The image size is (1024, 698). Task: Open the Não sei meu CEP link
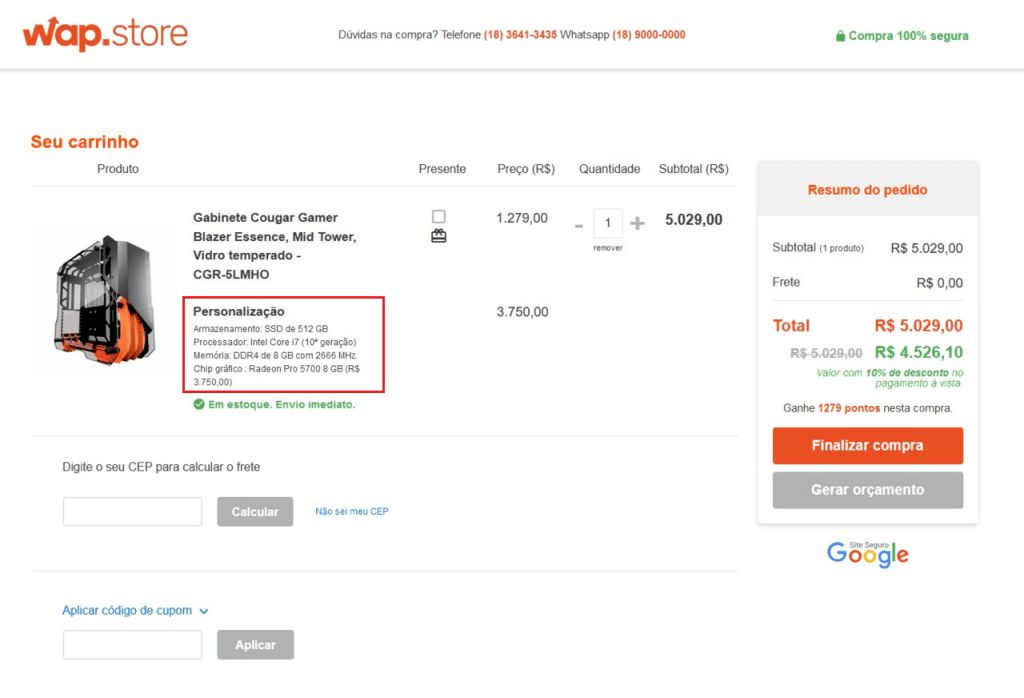pyautogui.click(x=351, y=511)
